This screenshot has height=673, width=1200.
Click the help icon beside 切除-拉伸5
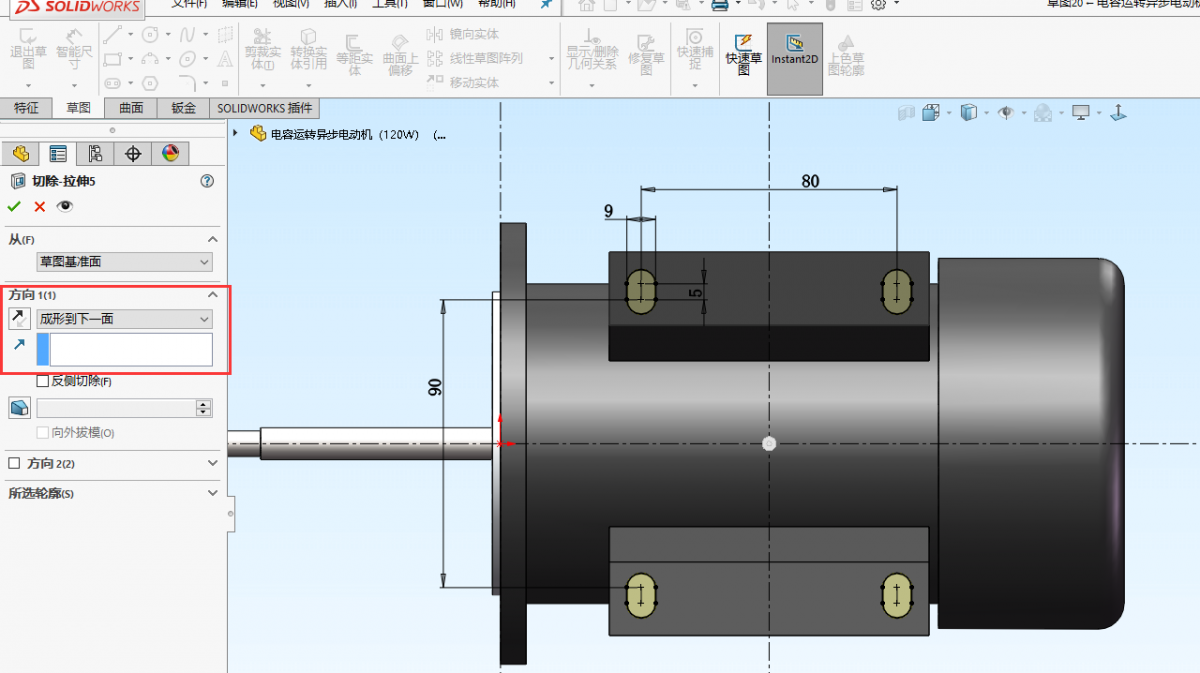(x=207, y=181)
